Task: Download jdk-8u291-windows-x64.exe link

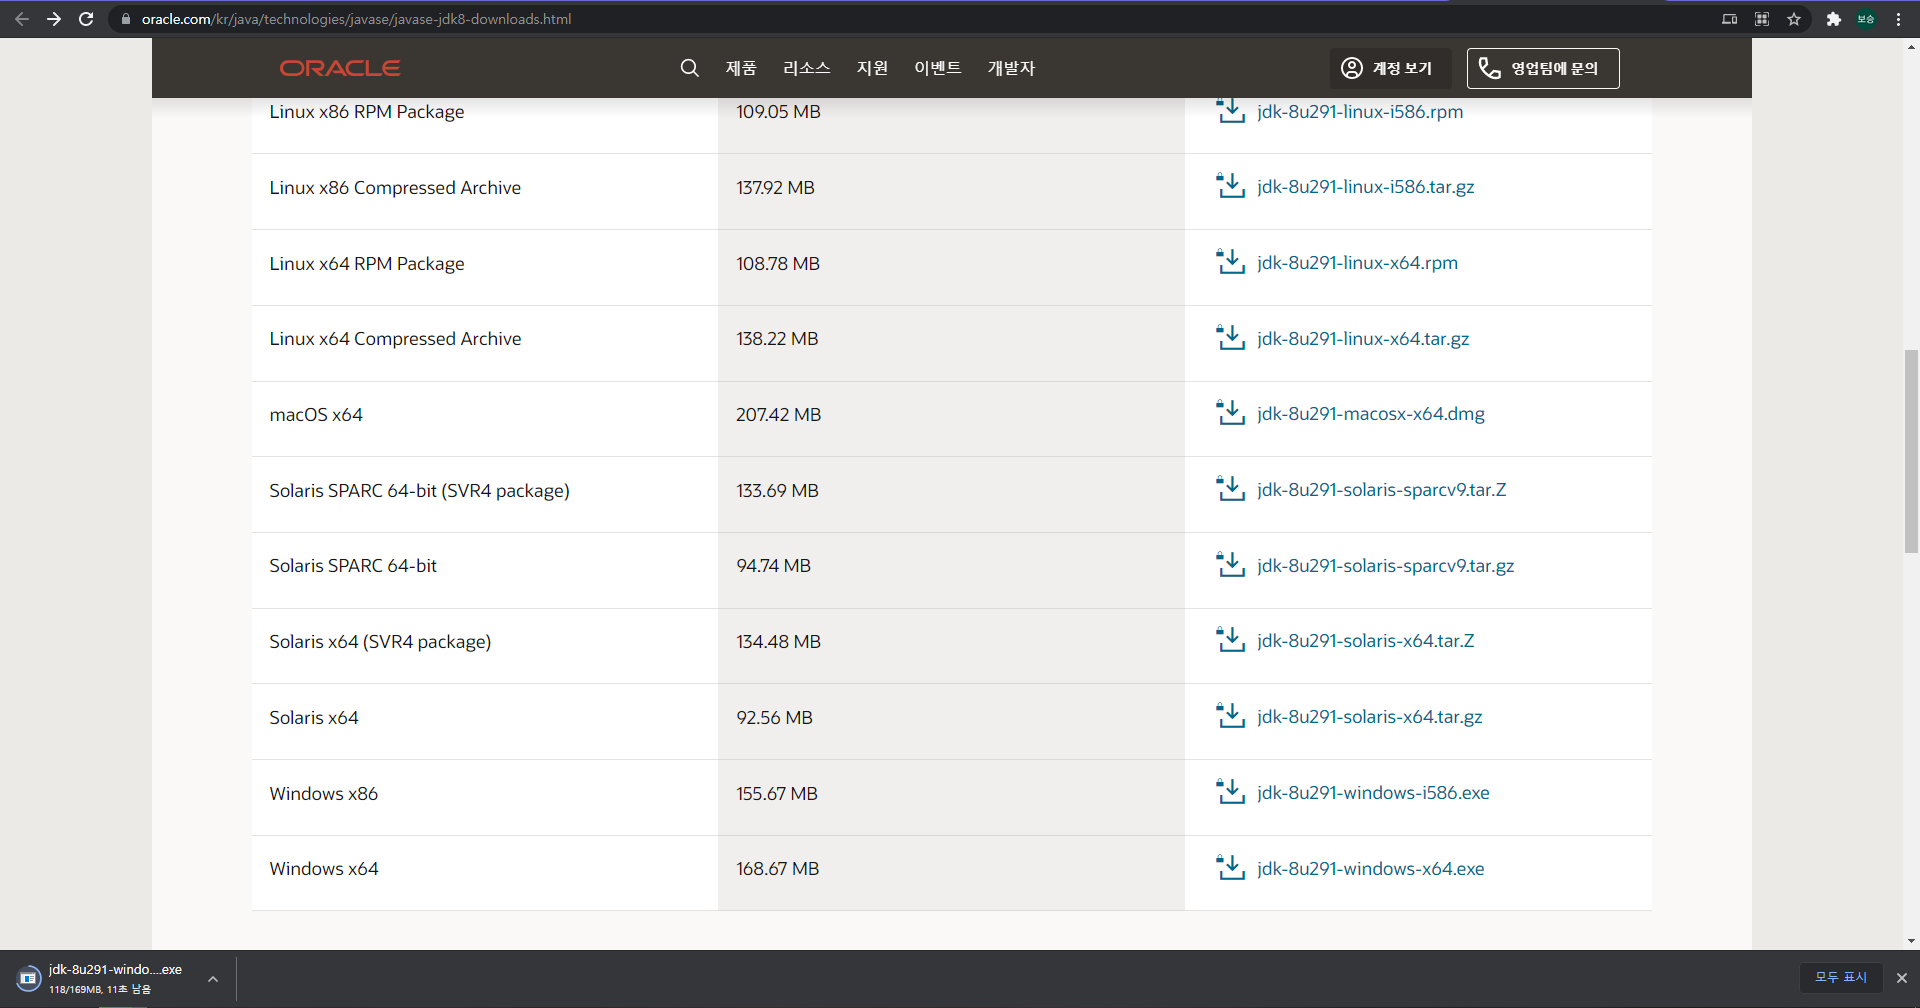Action: coord(1370,869)
